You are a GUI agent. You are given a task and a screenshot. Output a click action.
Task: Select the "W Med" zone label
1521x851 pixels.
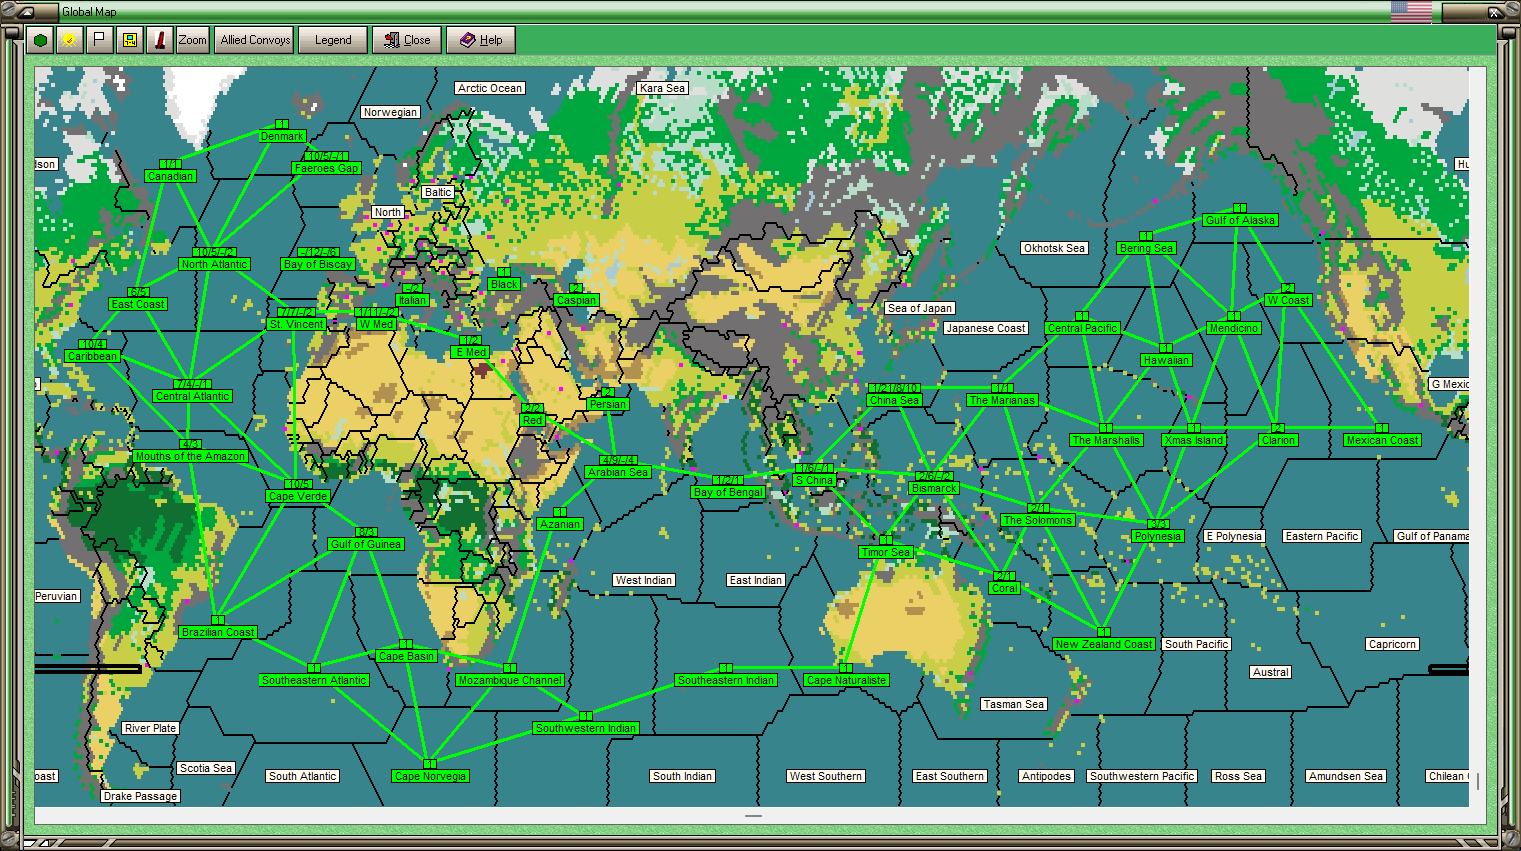[x=376, y=324]
